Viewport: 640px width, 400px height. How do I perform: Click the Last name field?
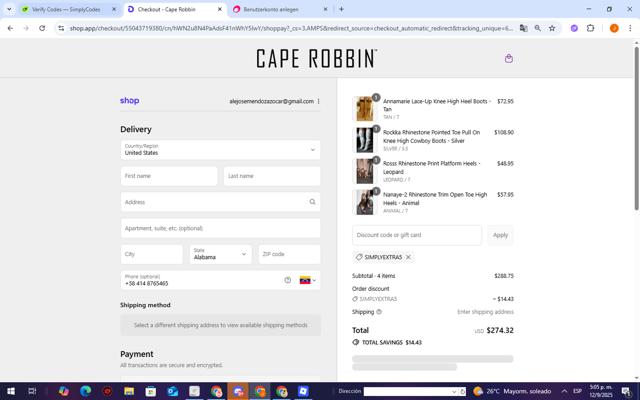click(272, 176)
